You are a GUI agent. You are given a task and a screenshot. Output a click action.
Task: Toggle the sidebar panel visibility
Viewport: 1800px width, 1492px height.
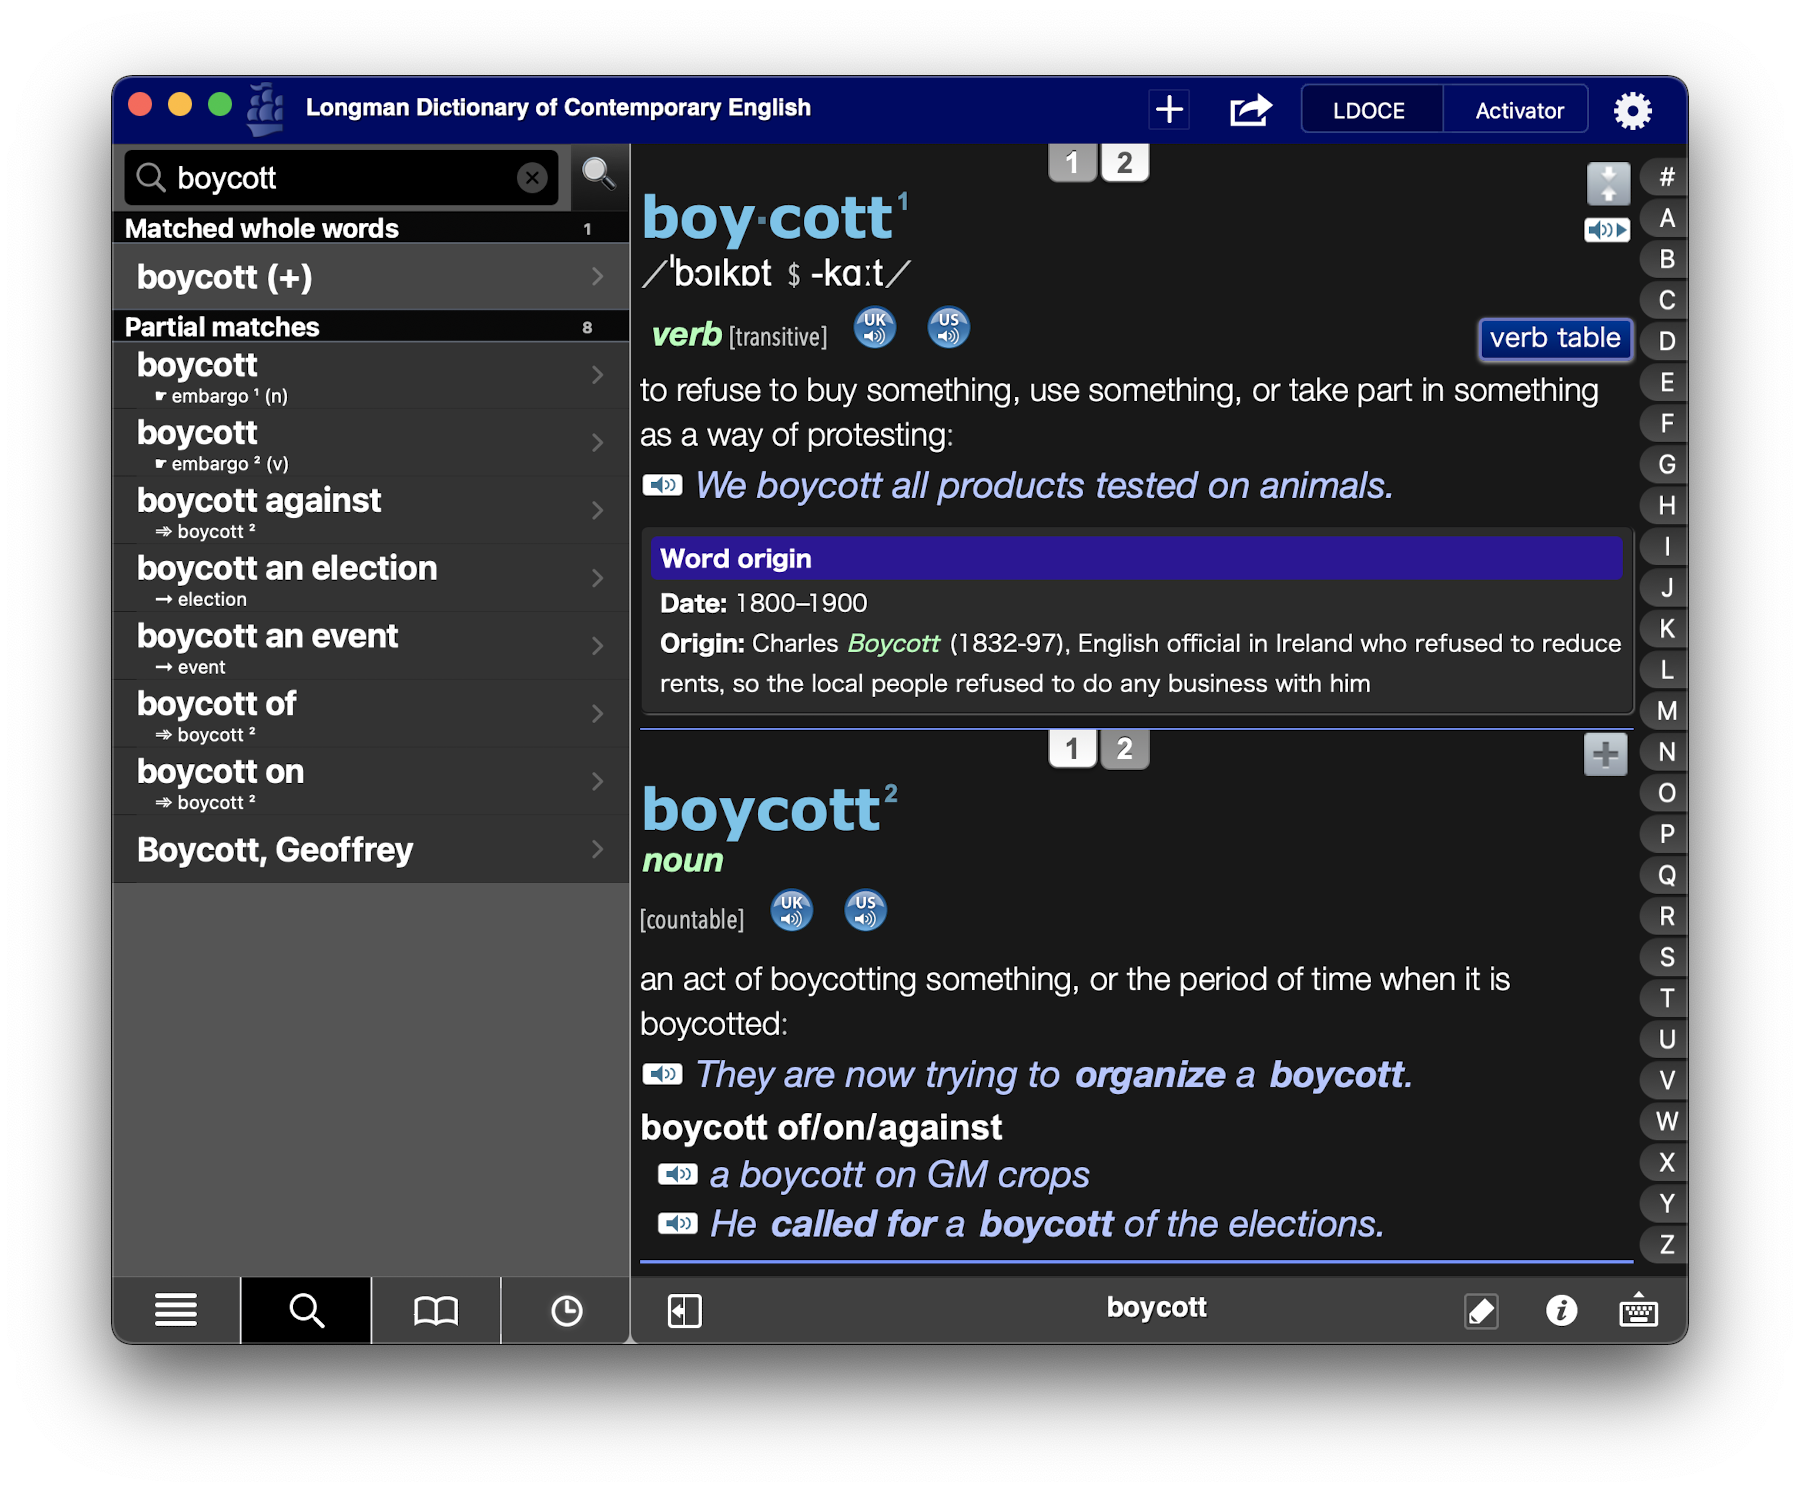(685, 1310)
